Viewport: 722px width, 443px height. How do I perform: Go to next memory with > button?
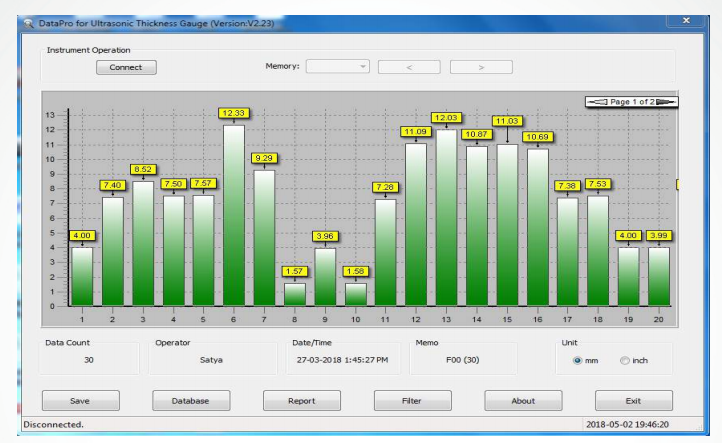(x=481, y=67)
